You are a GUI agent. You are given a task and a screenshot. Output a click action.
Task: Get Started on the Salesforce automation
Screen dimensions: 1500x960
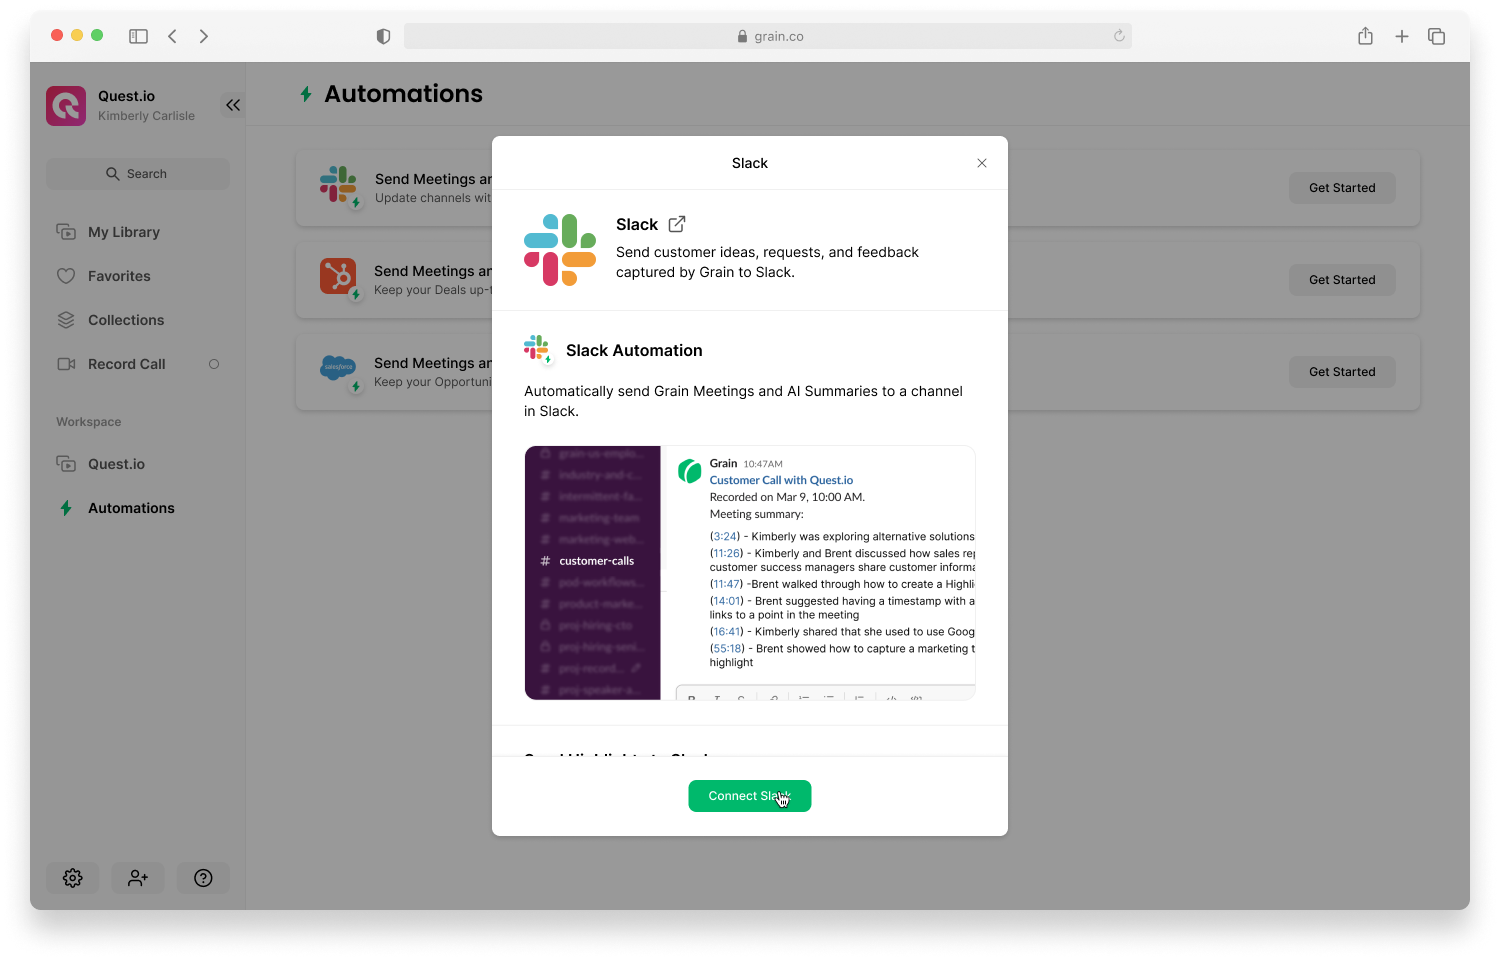(1342, 371)
